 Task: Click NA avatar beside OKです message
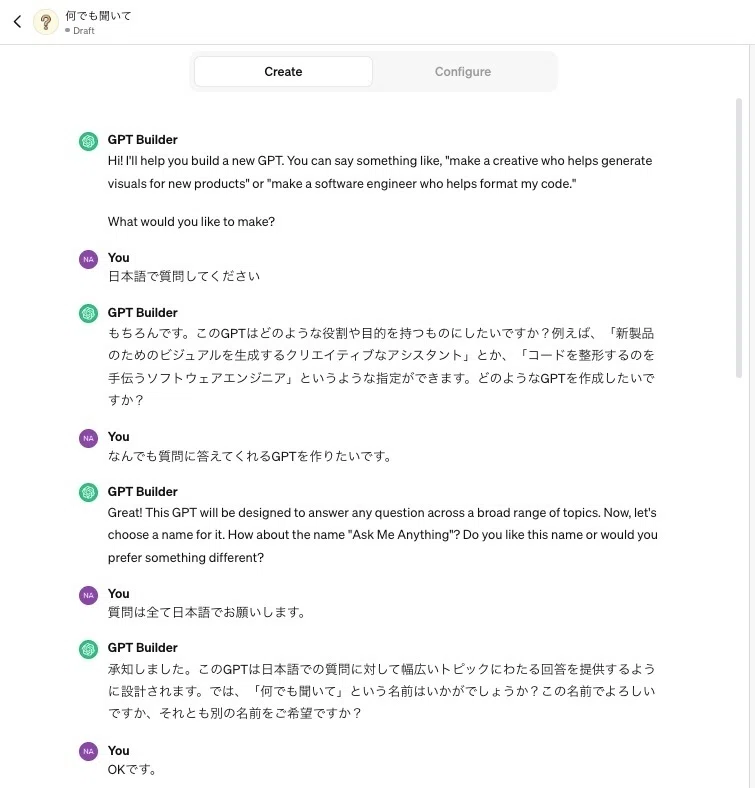coord(88,751)
